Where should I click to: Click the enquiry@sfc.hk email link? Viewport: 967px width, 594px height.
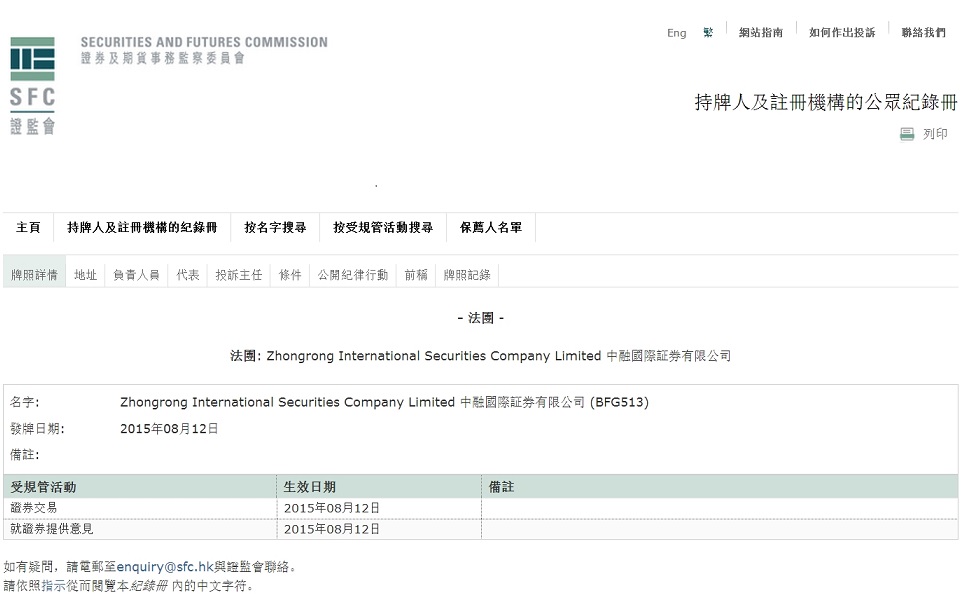click(x=165, y=567)
